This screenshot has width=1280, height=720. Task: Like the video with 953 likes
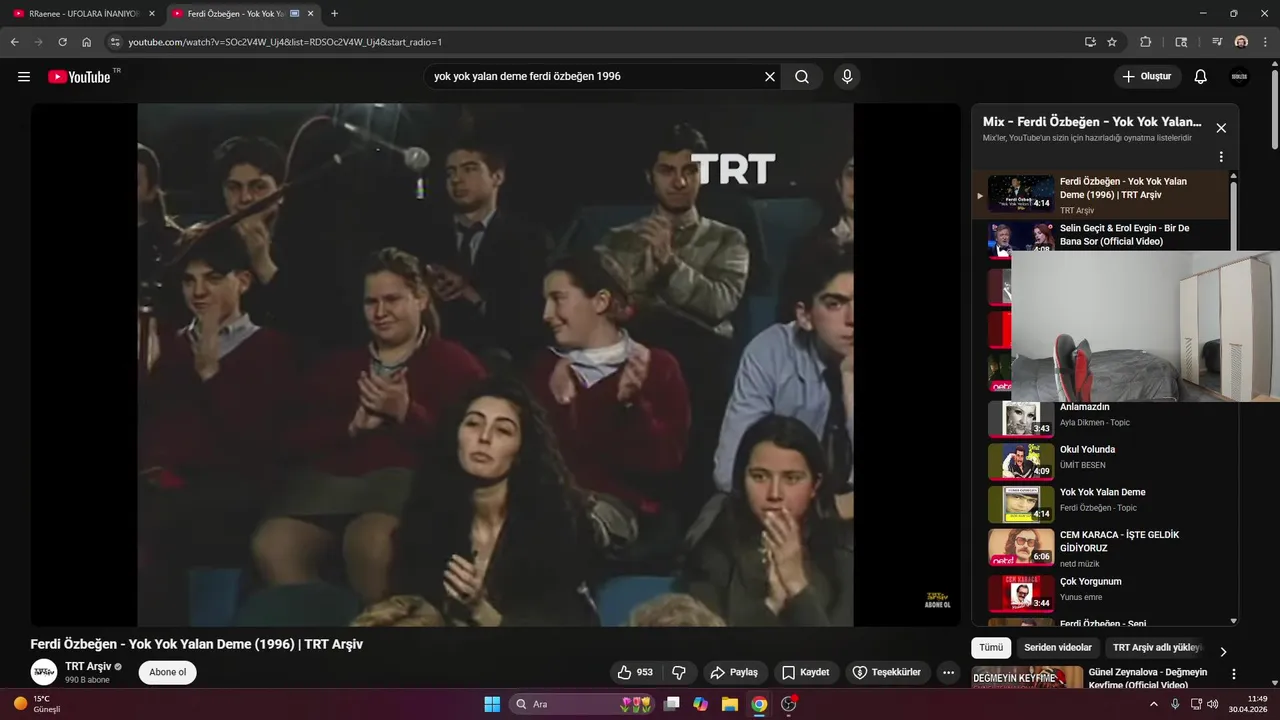[x=636, y=673]
